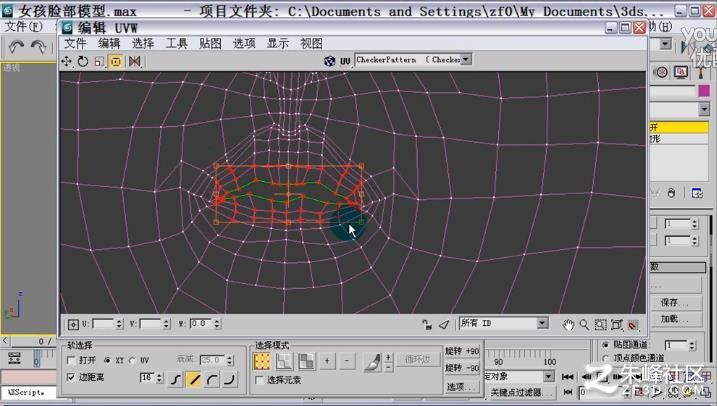717x406 pixels.
Task: Activate the Zoom Region tool
Action: 600,325
